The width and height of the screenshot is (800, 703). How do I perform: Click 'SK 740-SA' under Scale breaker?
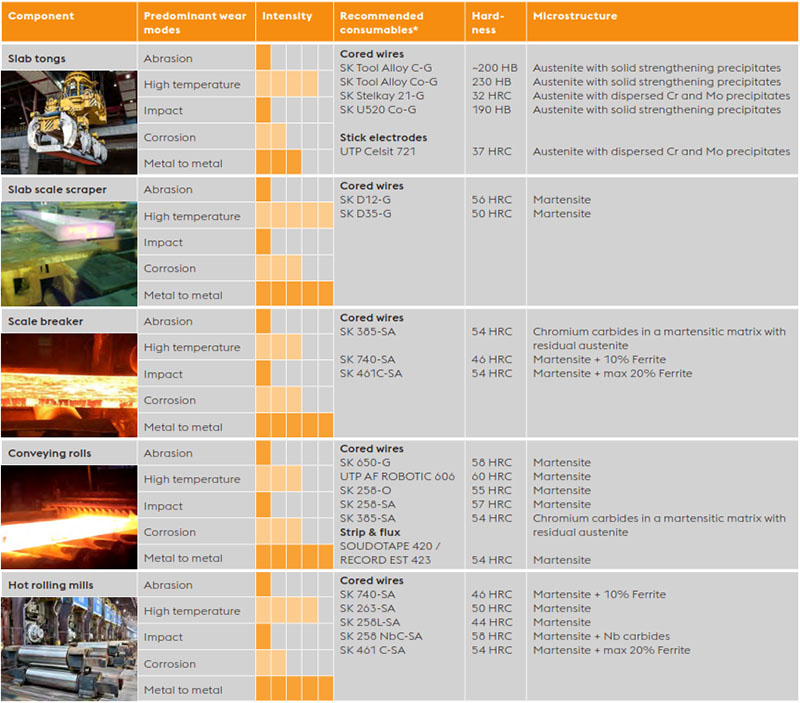(367, 359)
